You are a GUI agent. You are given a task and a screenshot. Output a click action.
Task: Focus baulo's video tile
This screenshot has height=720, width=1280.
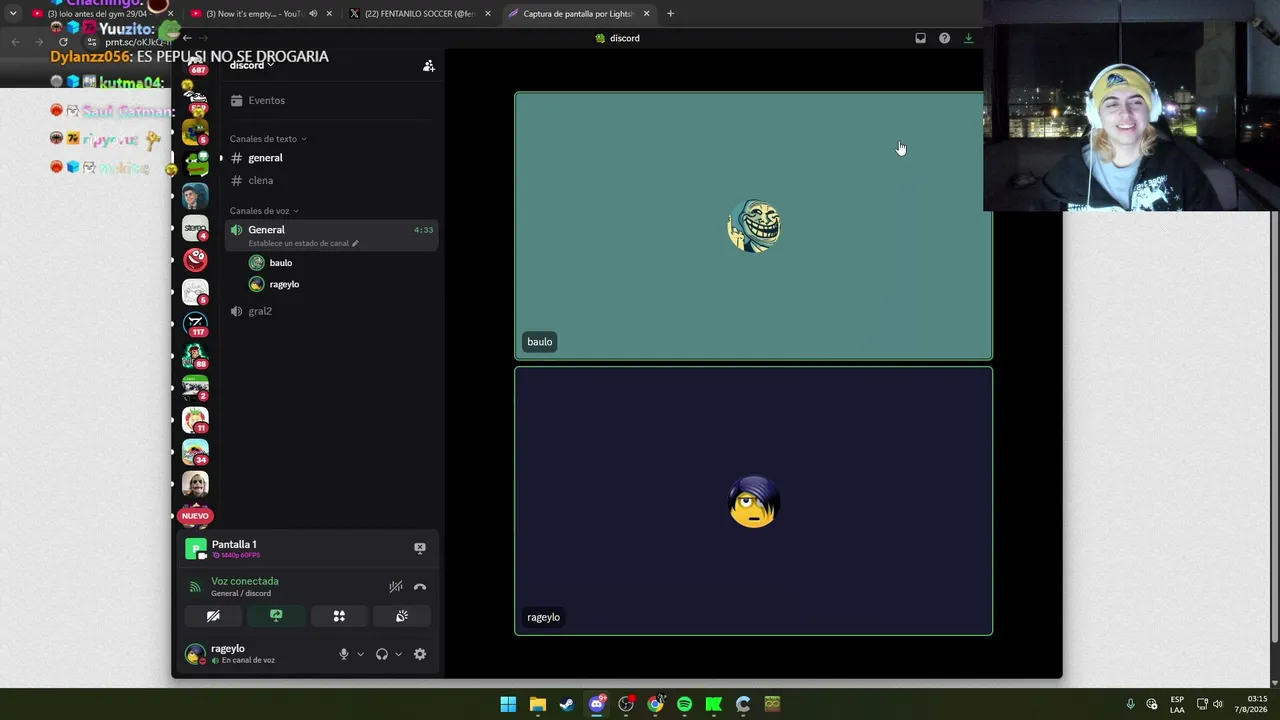(753, 226)
